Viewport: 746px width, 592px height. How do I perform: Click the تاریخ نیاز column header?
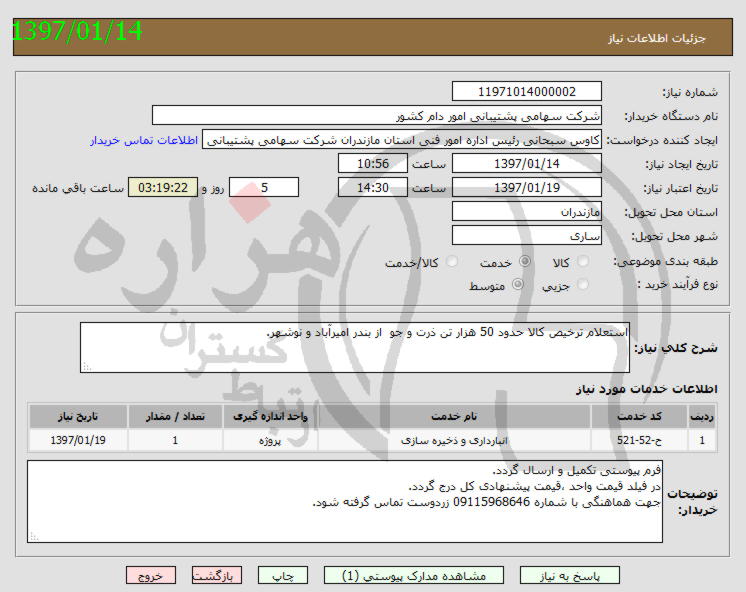pos(78,416)
